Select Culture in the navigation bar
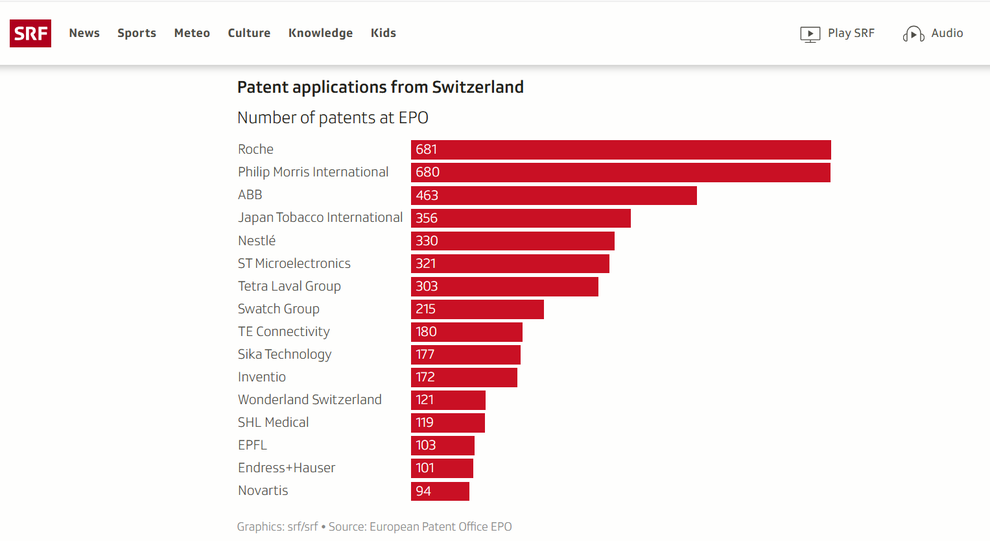Viewport: 990px width, 541px height. click(249, 33)
